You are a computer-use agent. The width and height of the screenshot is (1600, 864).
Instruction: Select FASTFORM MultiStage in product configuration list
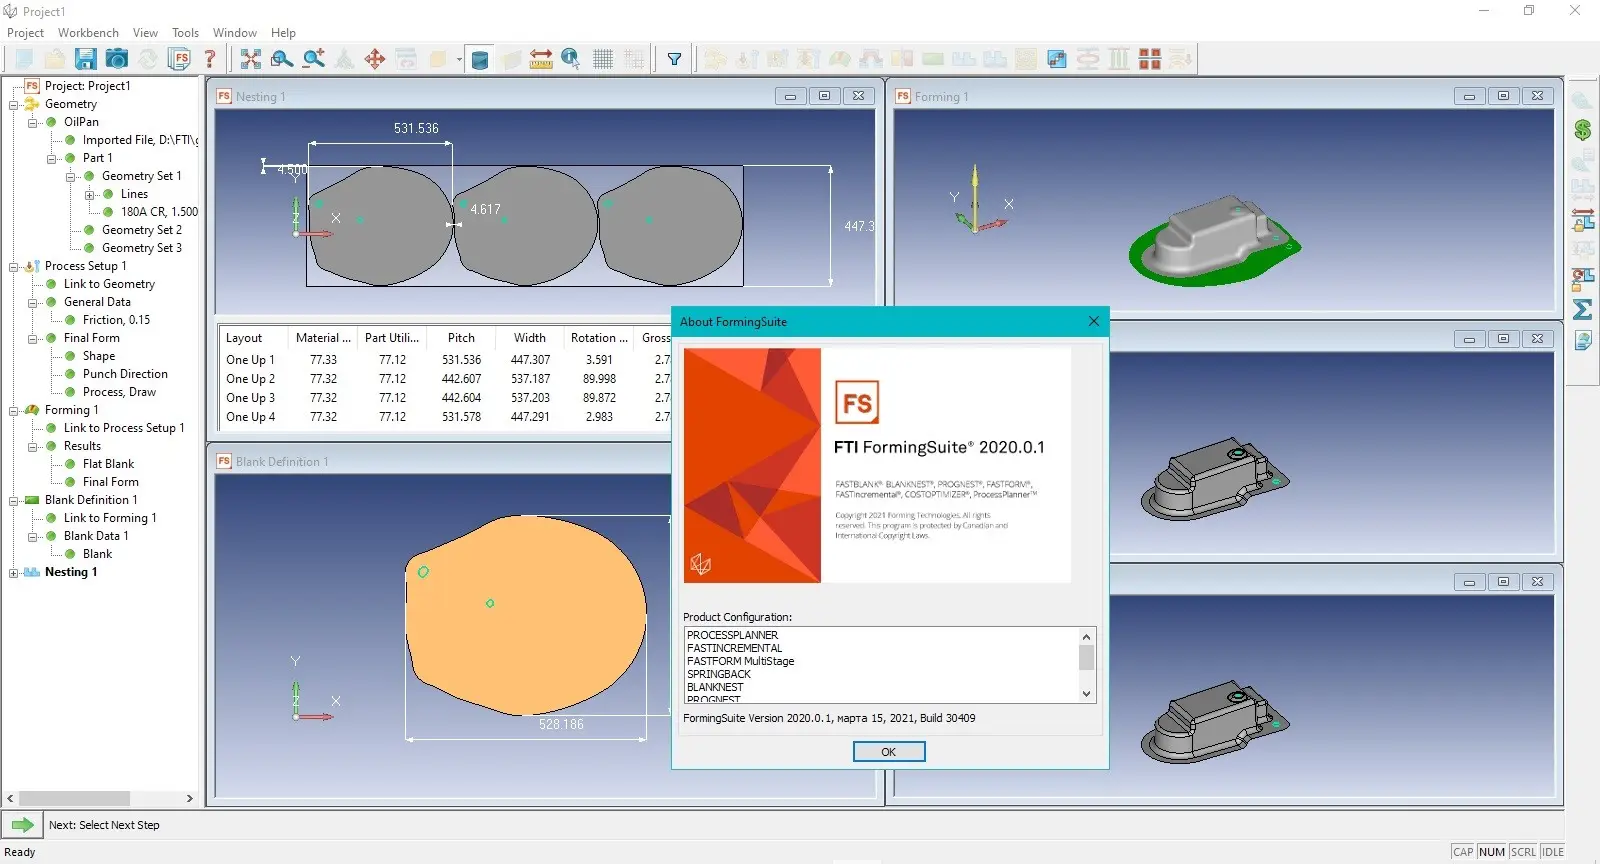click(740, 661)
